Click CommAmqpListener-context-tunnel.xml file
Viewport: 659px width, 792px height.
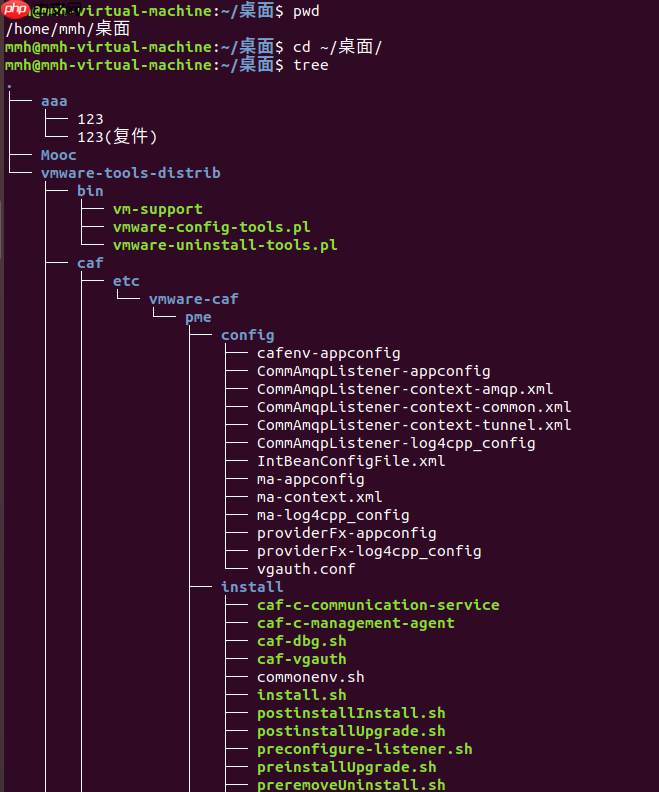point(414,425)
